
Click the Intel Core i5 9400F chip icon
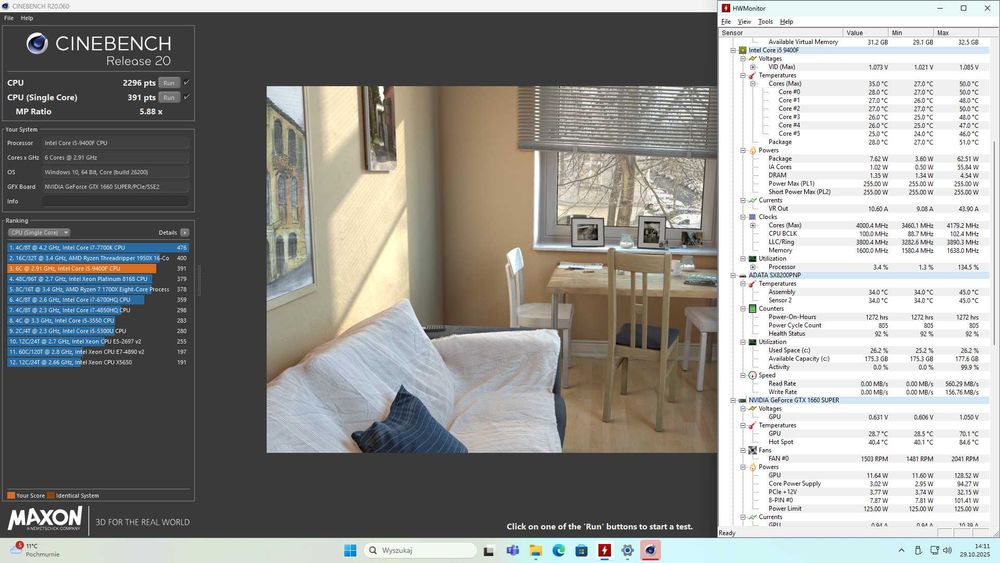pyautogui.click(x=742, y=50)
